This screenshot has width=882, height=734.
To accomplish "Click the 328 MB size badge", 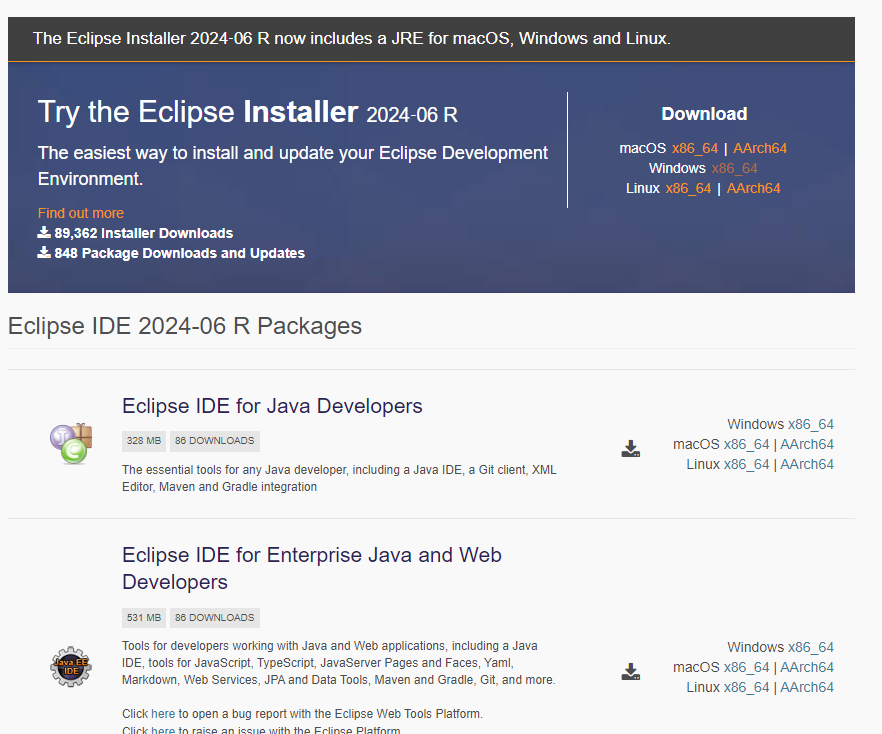I will (144, 441).
